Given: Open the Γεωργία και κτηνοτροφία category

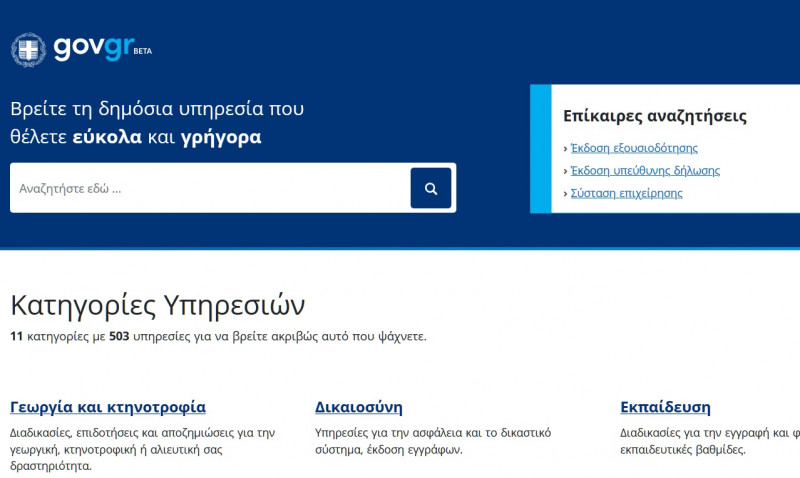Looking at the screenshot, I should coord(108,407).
